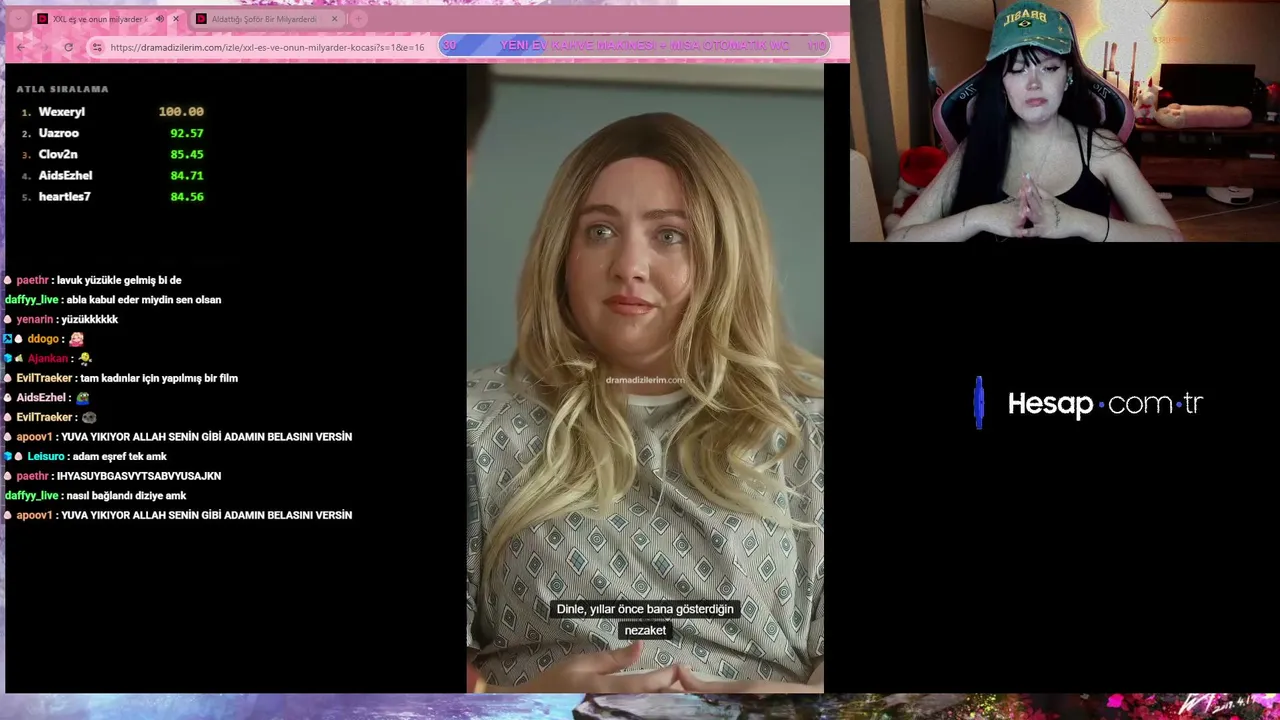The image size is (1280, 720).
Task: Reload the dramadizilerim page
Action: coord(68,47)
